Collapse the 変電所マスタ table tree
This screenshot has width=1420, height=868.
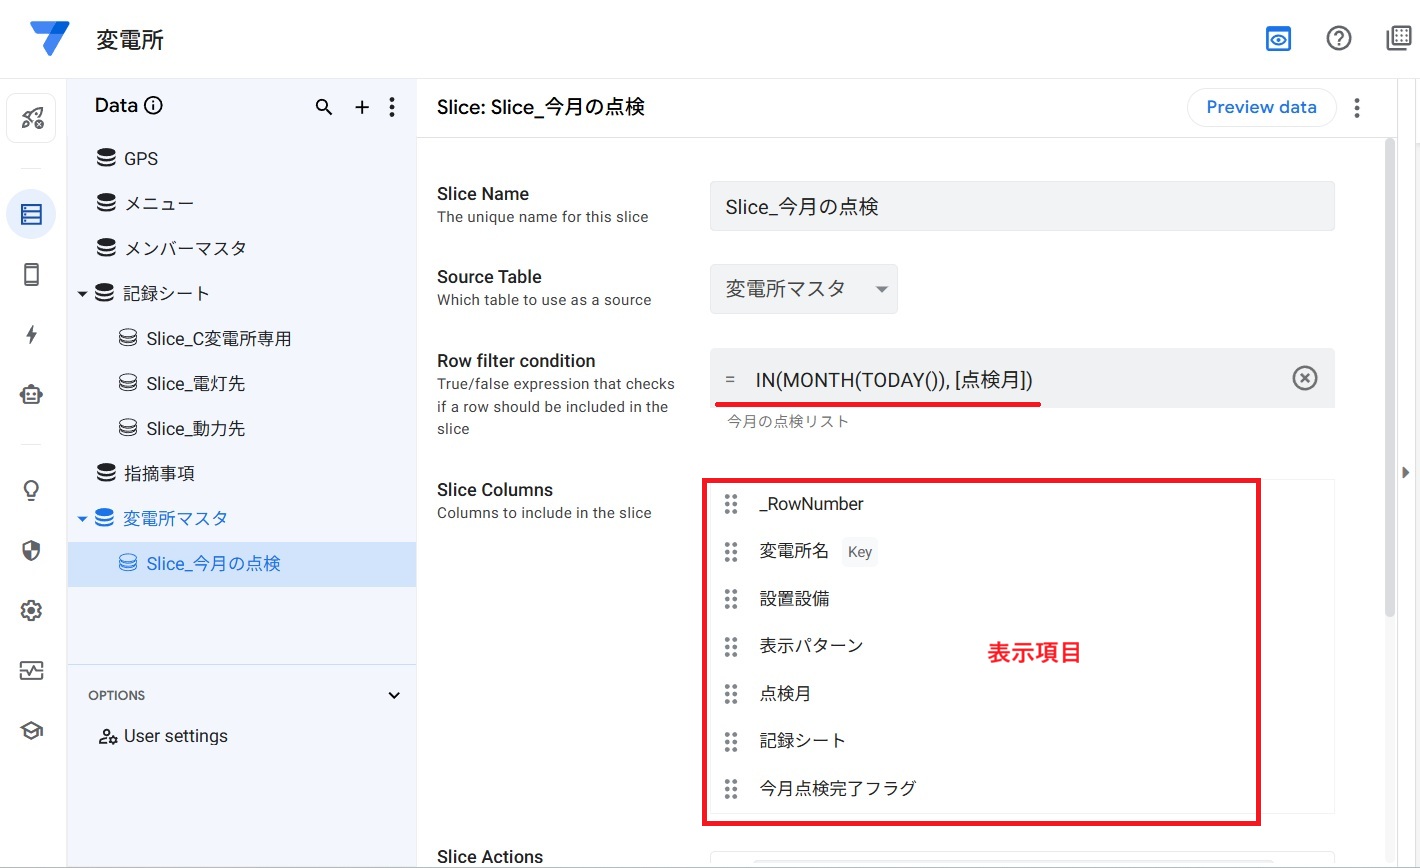point(82,519)
